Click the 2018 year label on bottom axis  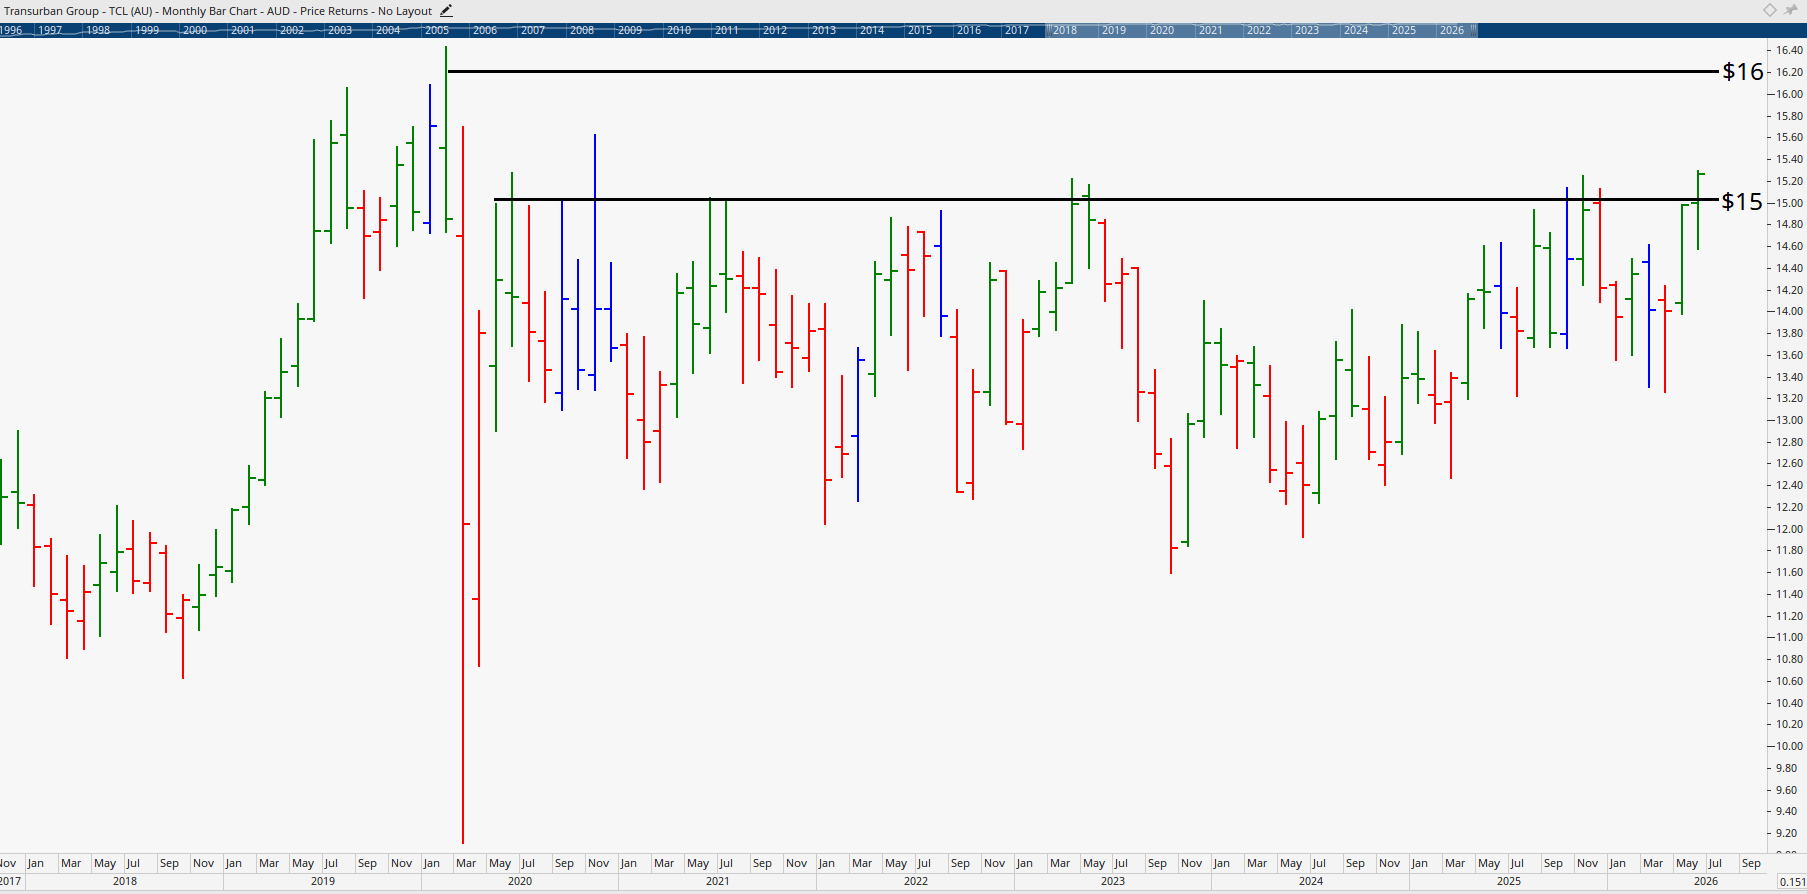click(x=125, y=881)
